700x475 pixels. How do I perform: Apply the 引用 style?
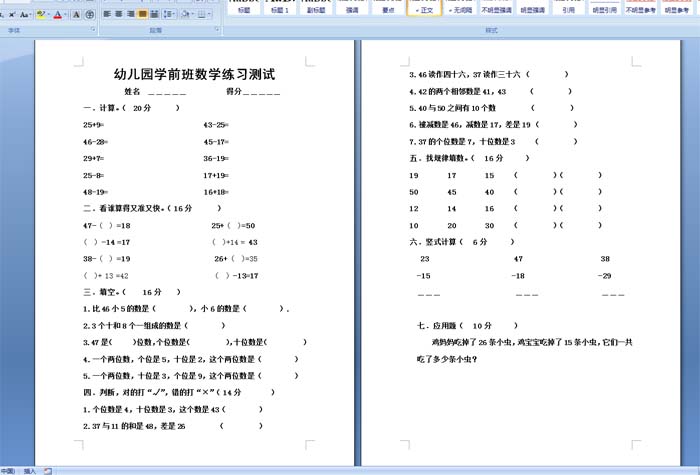tap(569, 7)
